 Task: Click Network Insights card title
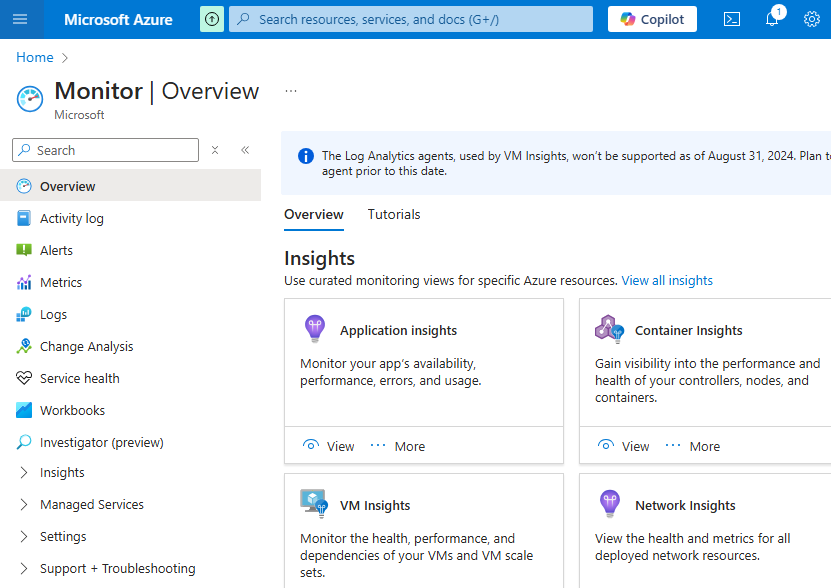click(x=685, y=505)
